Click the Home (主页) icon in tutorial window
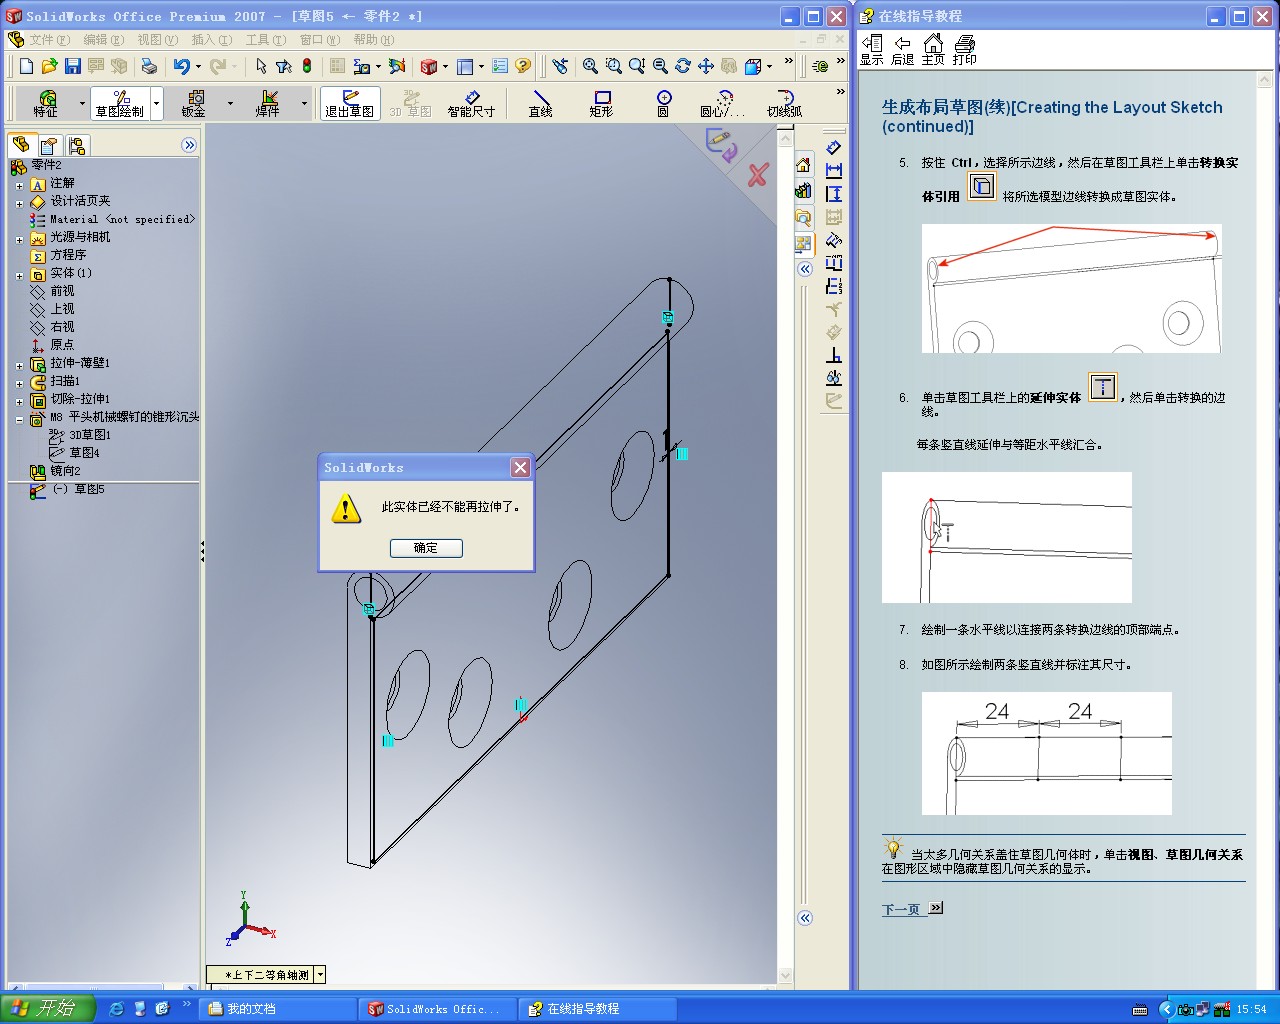Screen dimensions: 1280x1024 933,50
